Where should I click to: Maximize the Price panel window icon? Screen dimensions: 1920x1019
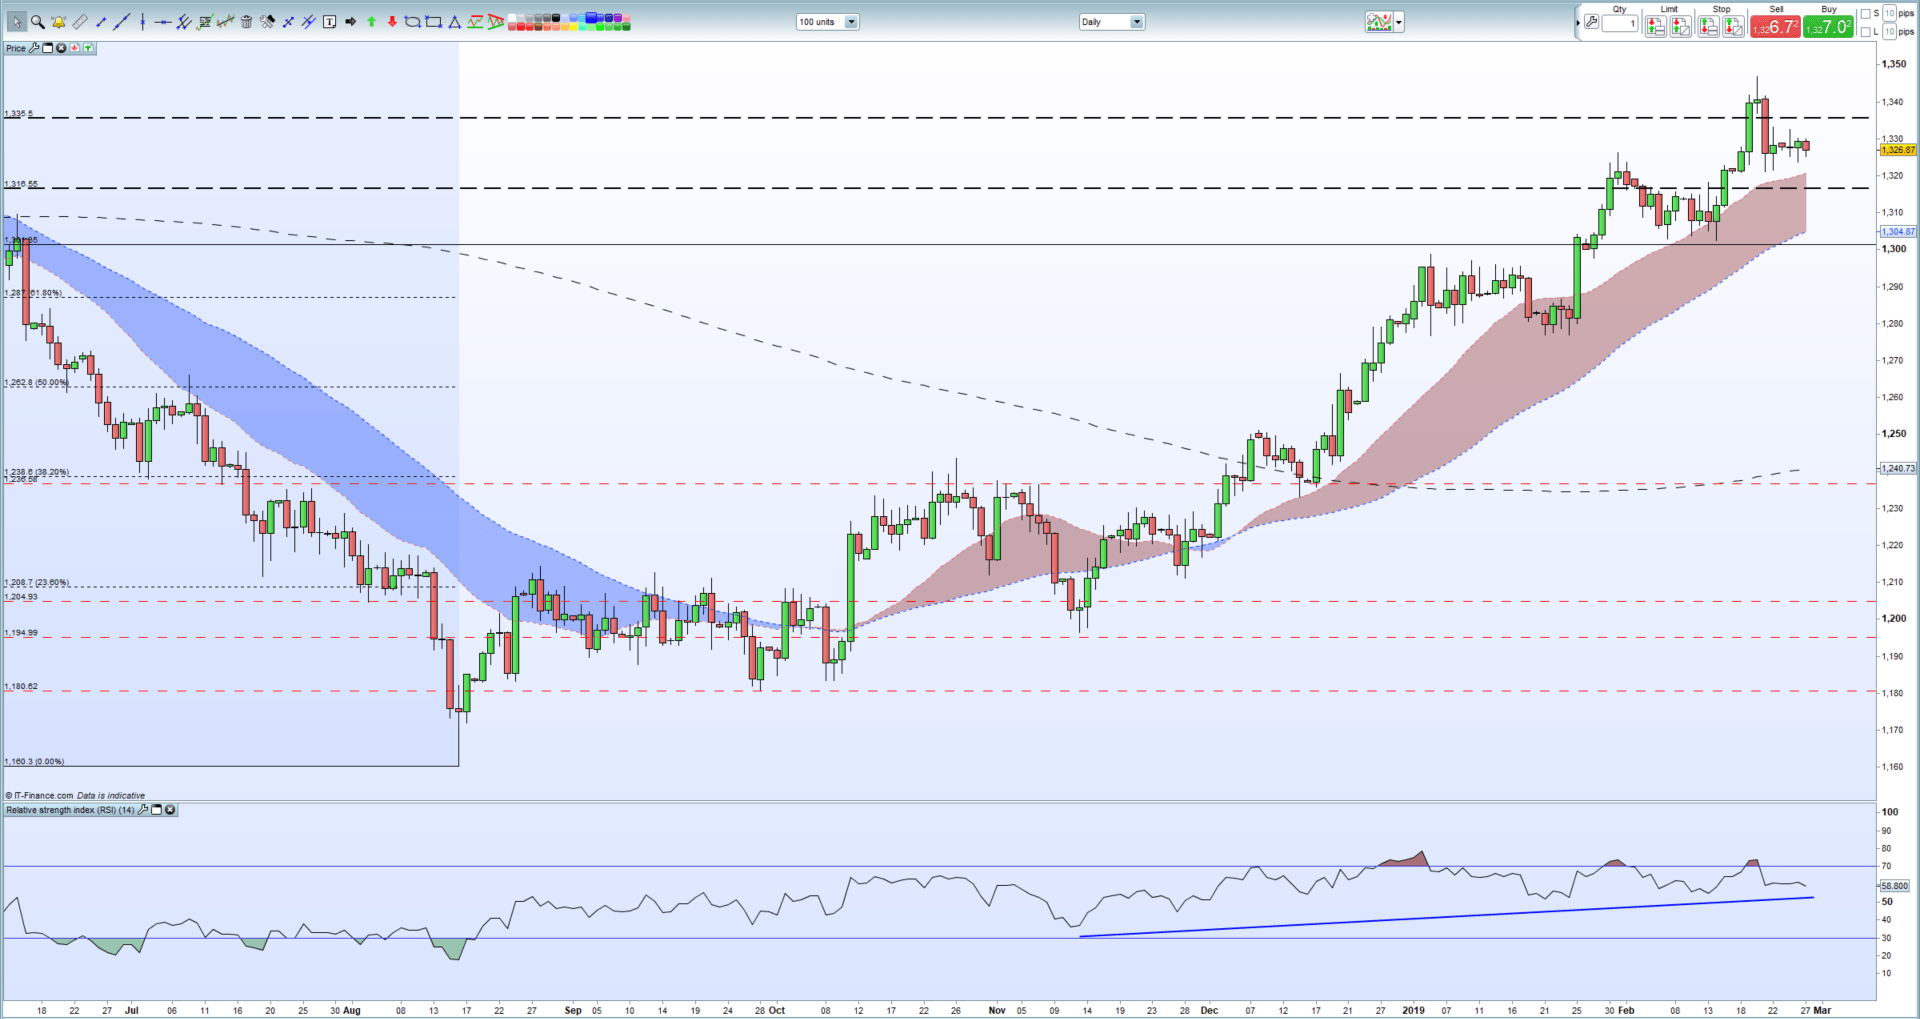click(x=48, y=48)
